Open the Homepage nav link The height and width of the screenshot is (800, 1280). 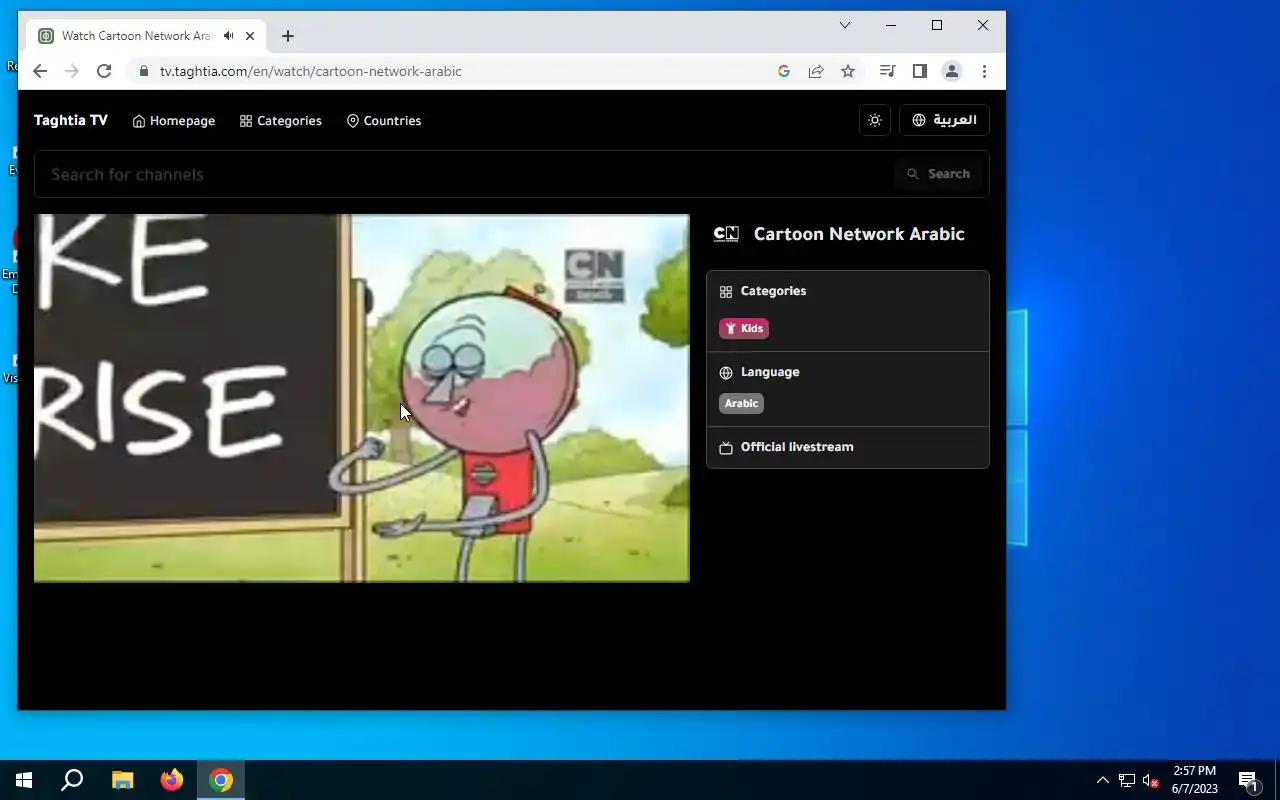tap(174, 121)
